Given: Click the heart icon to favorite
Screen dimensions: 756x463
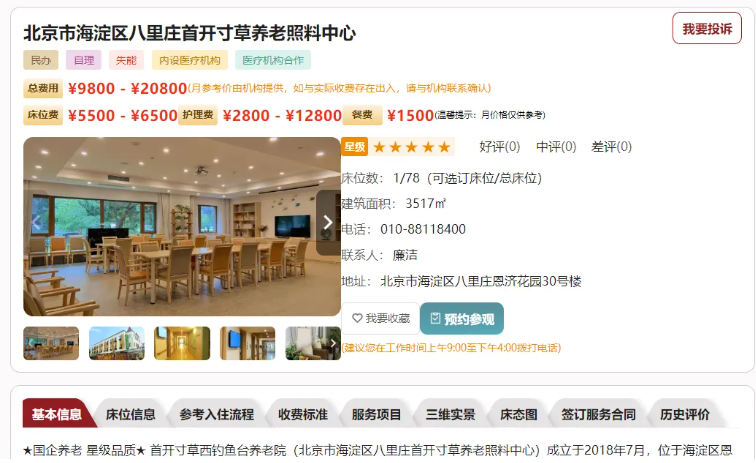Looking at the screenshot, I should point(357,318).
